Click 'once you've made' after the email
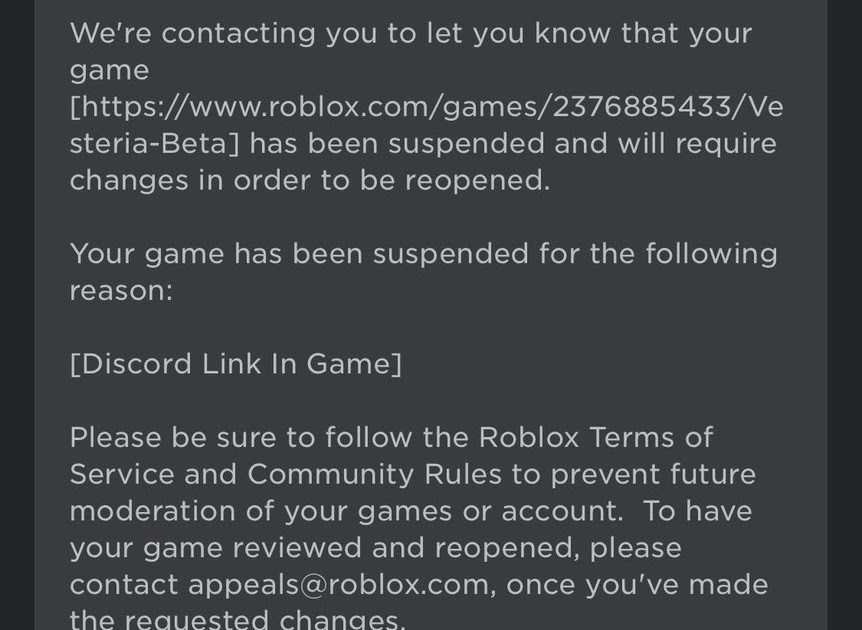 637,585
